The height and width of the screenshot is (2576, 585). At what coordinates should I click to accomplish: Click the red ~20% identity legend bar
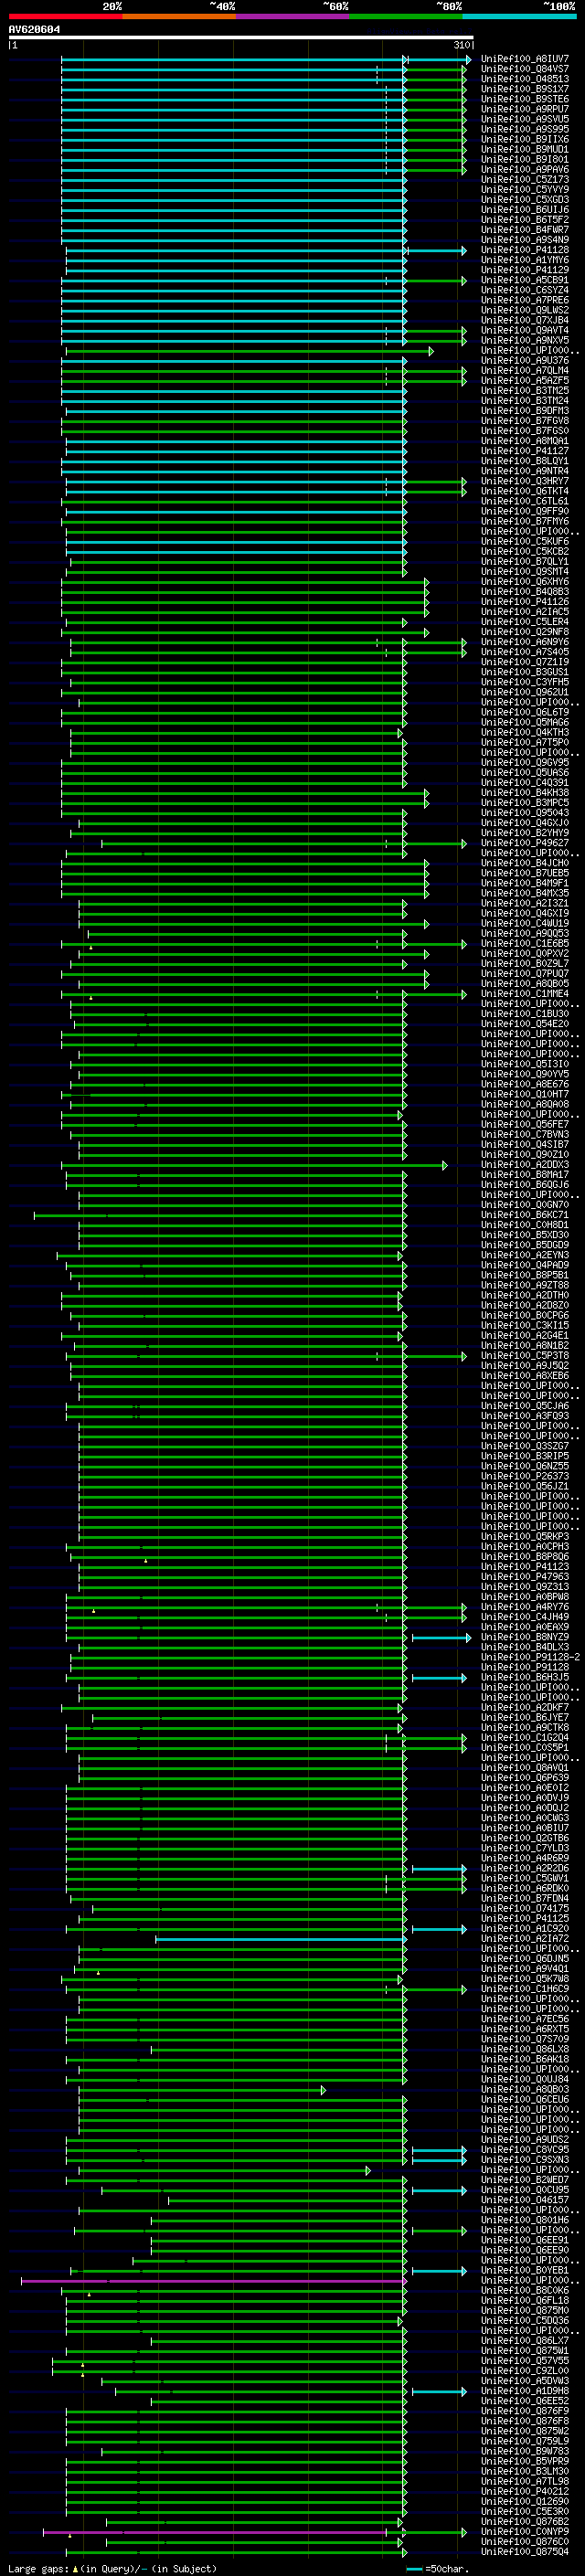[65, 16]
